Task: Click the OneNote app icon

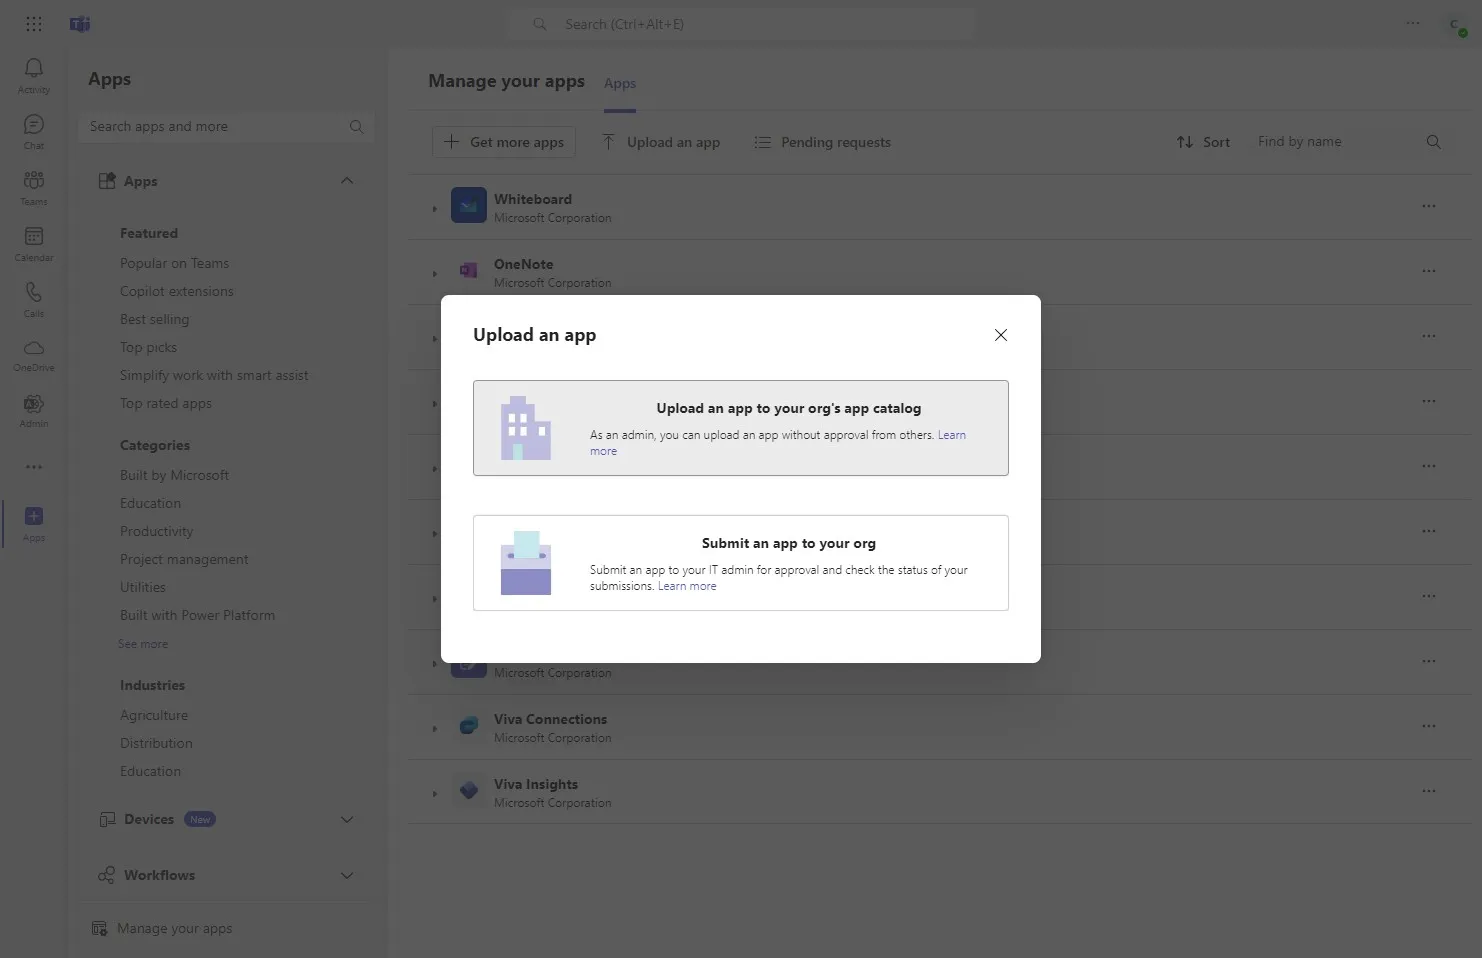Action: (x=469, y=270)
